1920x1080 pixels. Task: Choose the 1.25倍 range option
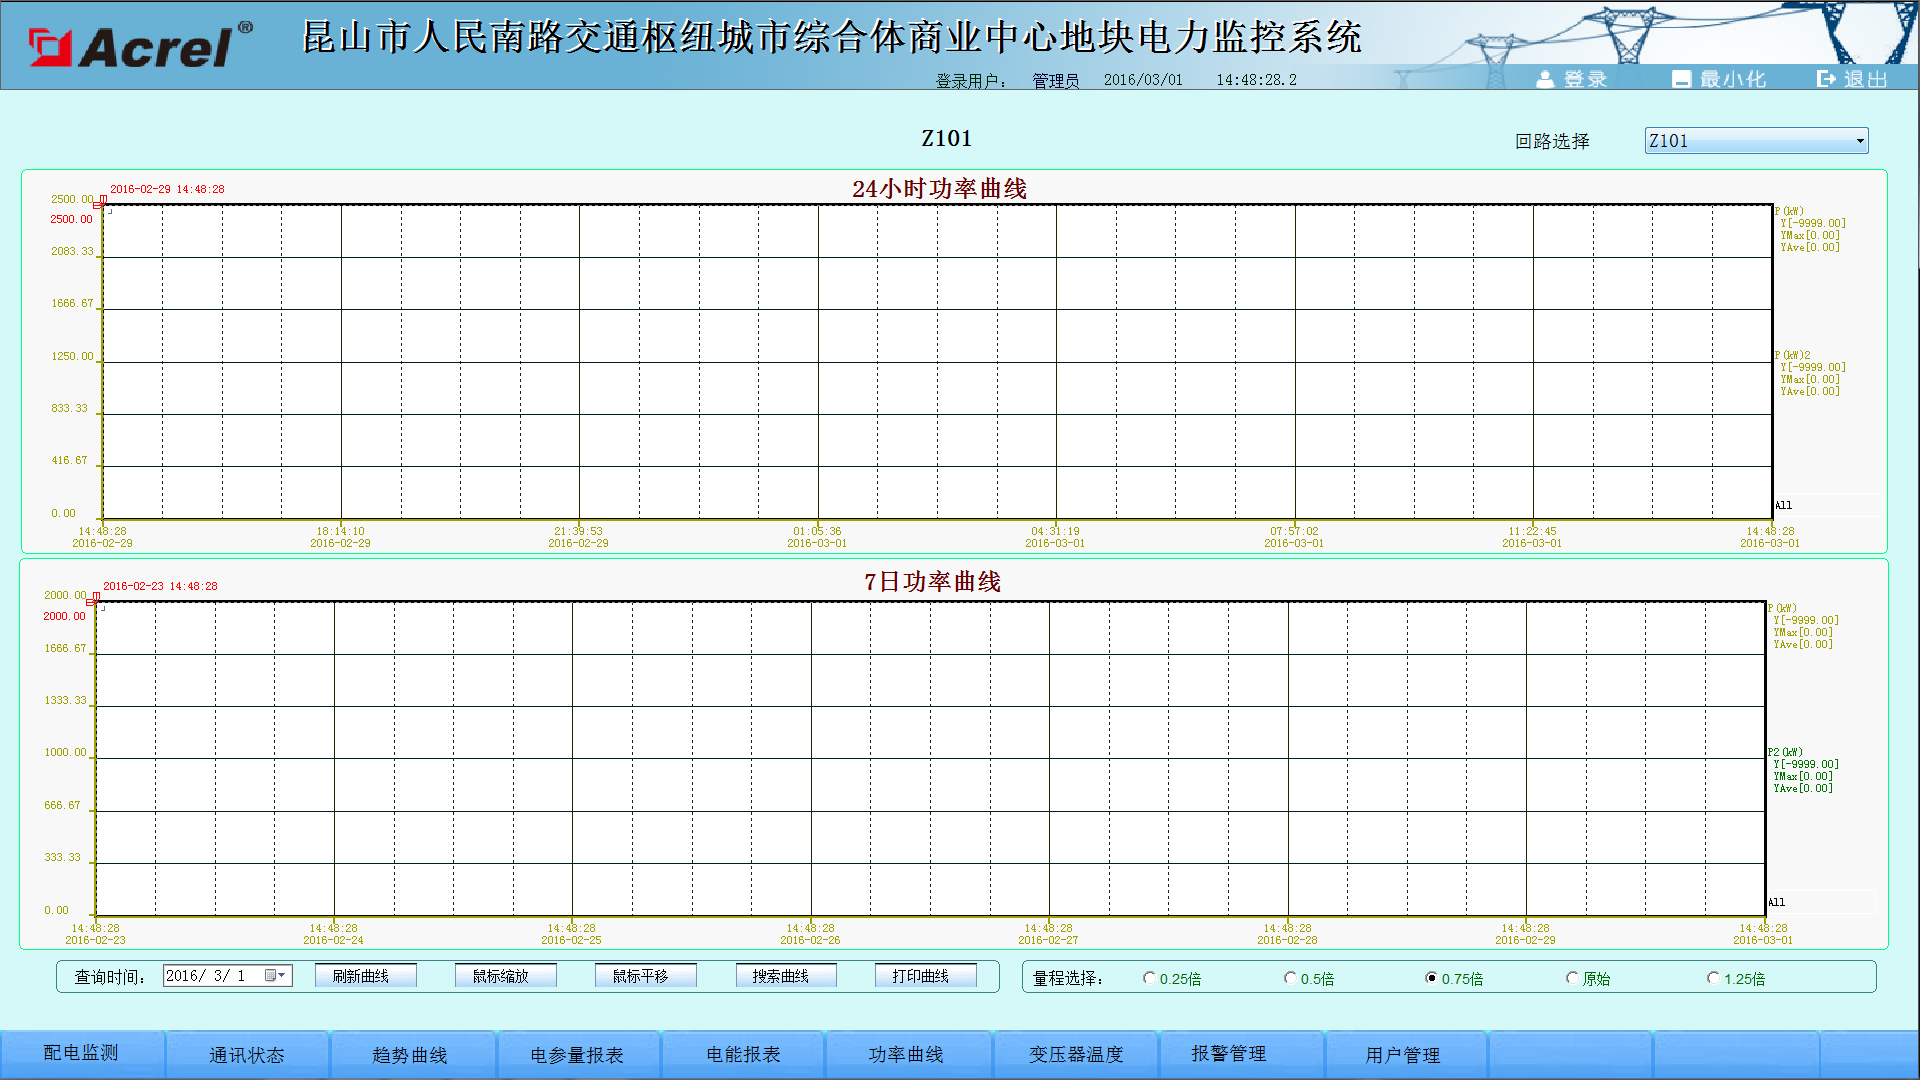1713,978
